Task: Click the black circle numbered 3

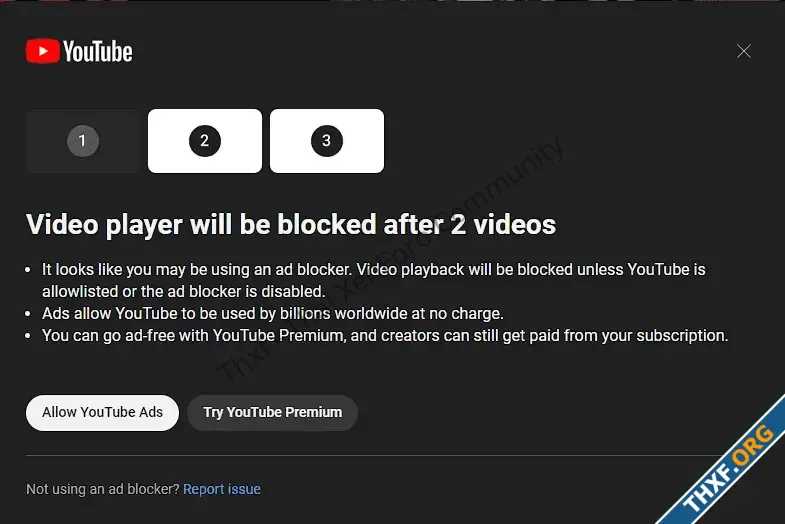Action: click(x=326, y=141)
